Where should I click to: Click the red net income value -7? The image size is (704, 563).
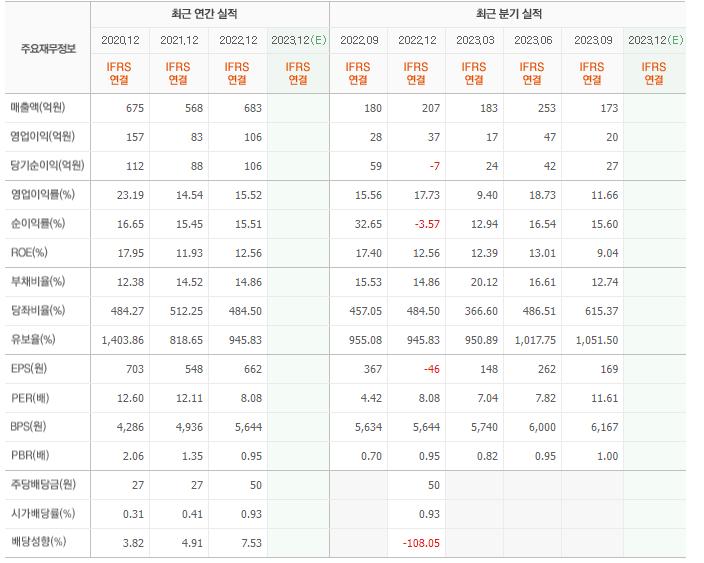435,166
